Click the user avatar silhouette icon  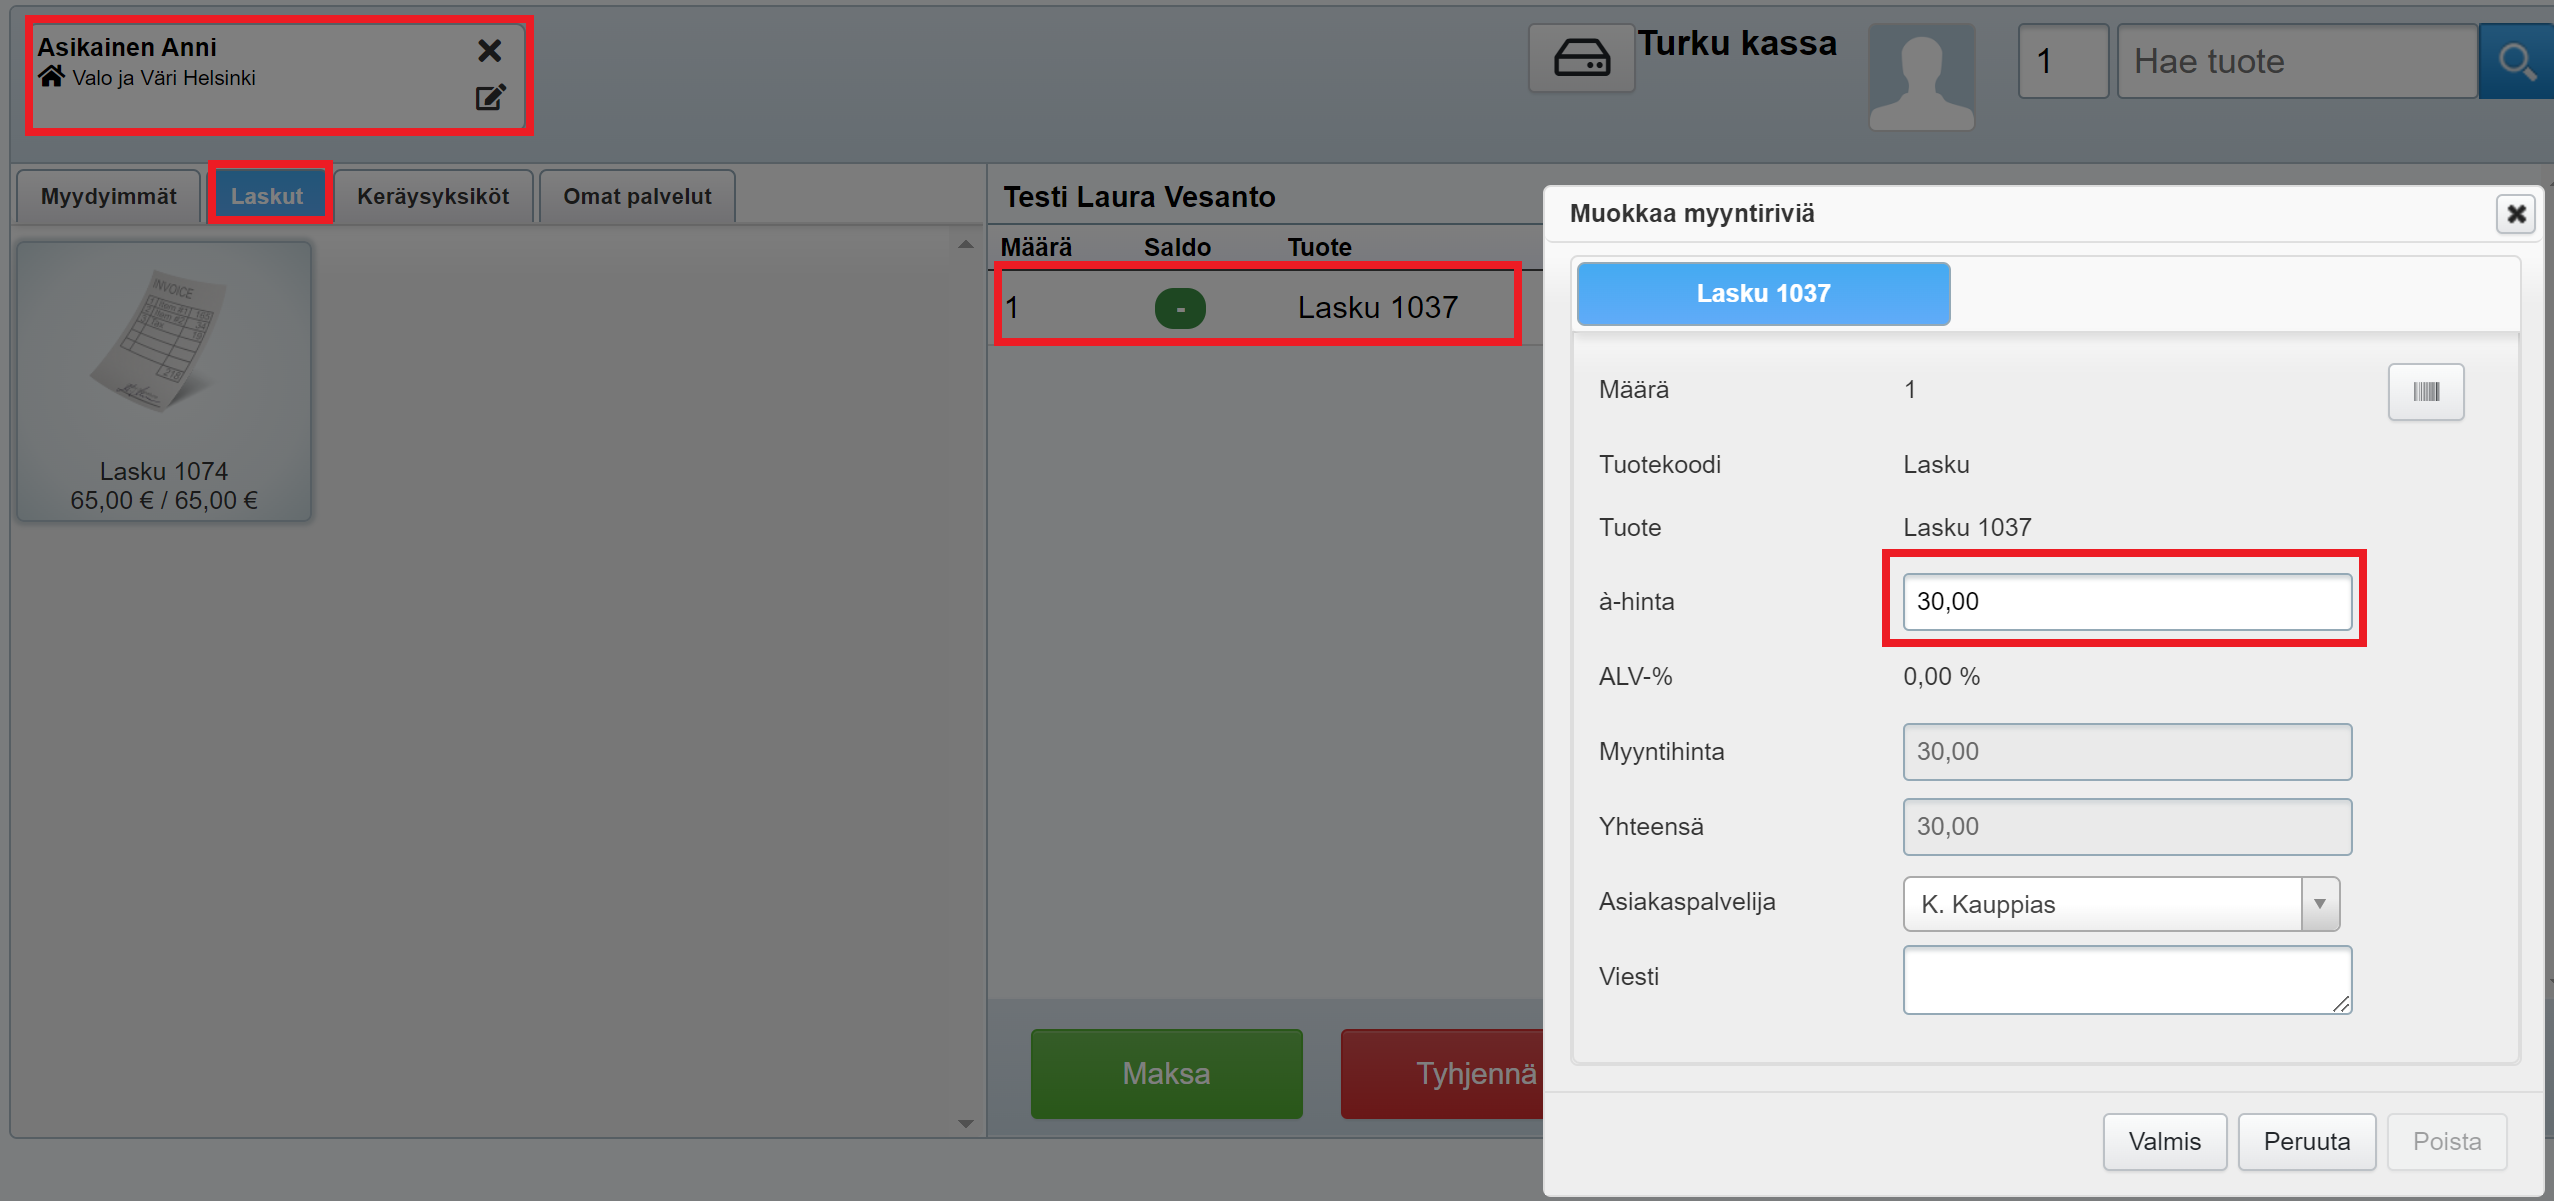pyautogui.click(x=1921, y=77)
